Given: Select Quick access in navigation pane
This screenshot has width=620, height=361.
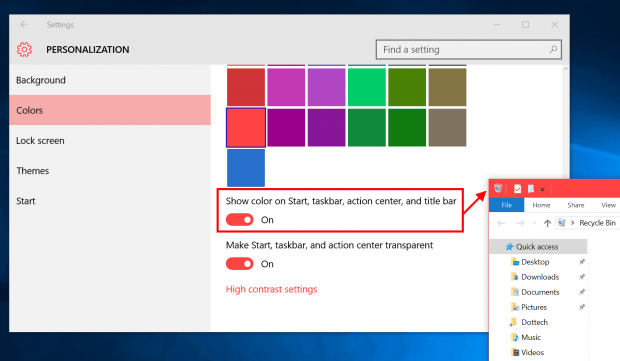Looking at the screenshot, I should [x=538, y=247].
